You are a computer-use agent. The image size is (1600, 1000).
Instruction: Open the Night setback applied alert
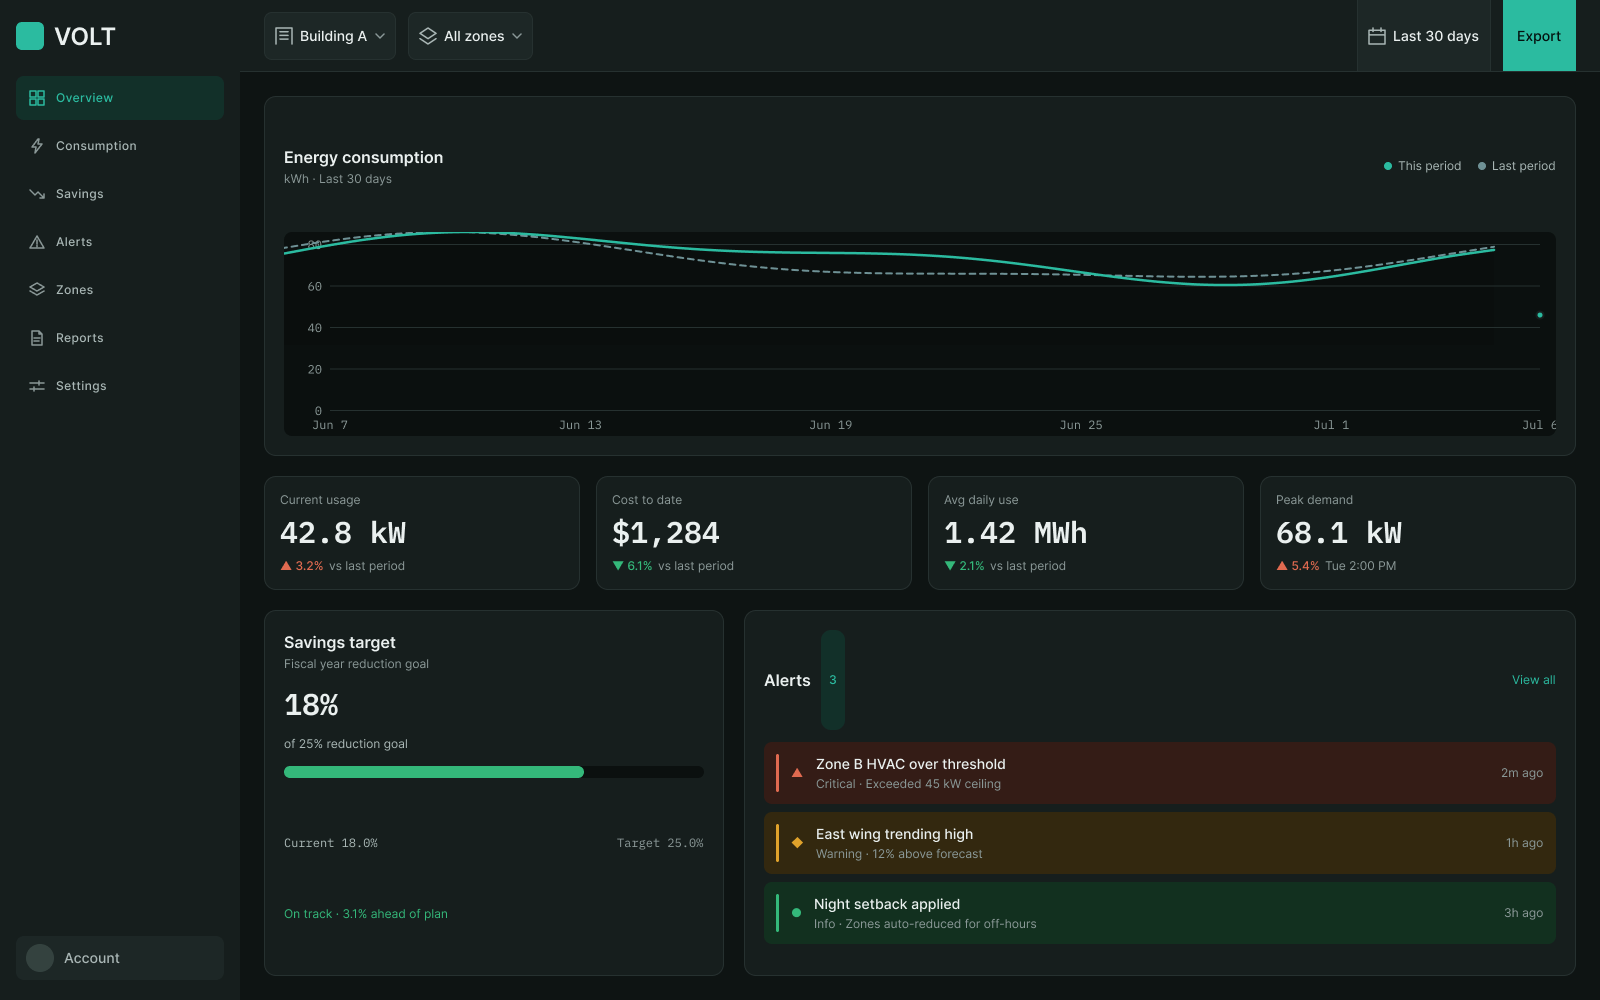point(1160,913)
